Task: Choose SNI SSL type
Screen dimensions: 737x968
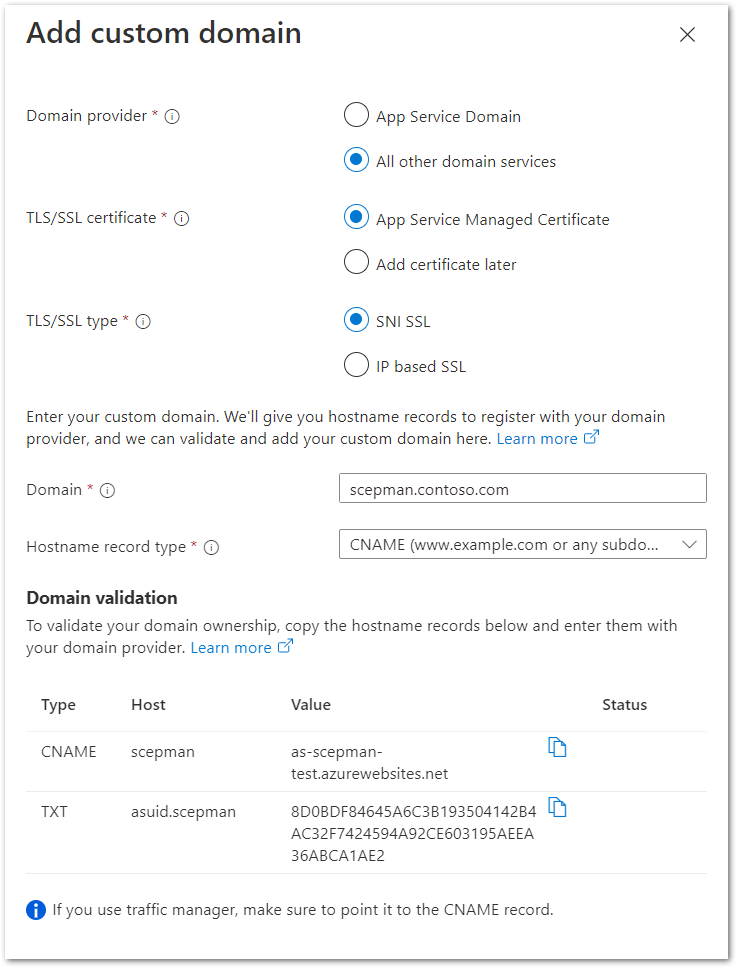Action: 356,320
